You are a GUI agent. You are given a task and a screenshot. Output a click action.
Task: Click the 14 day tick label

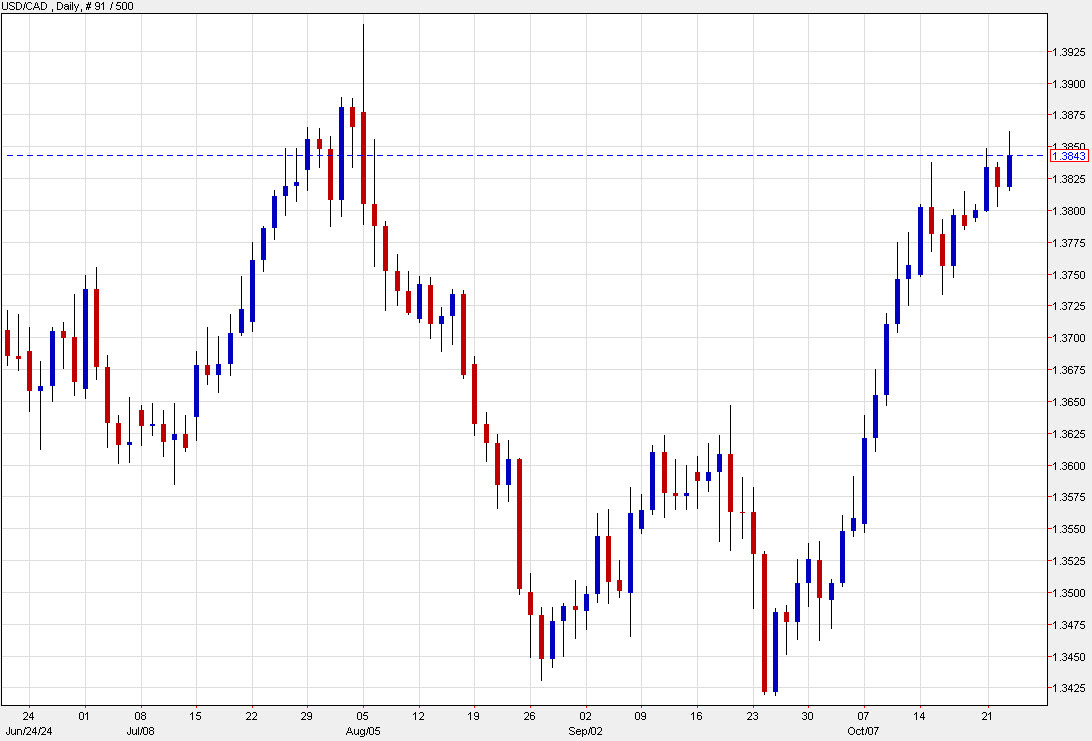(920, 716)
